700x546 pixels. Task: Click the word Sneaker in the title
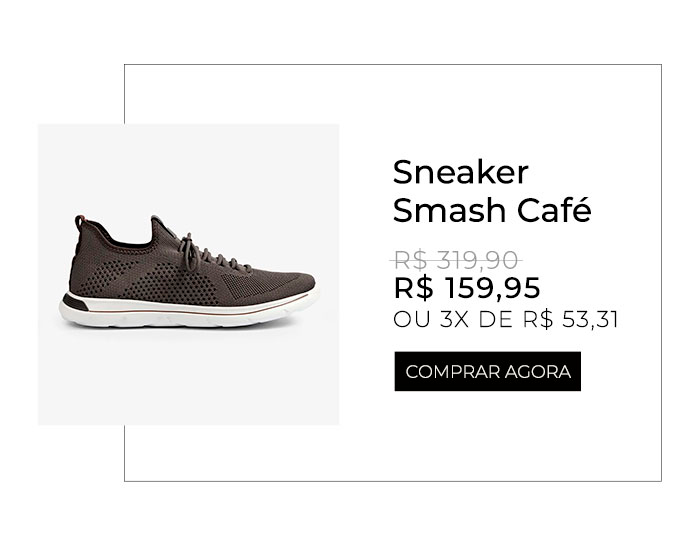tap(460, 172)
